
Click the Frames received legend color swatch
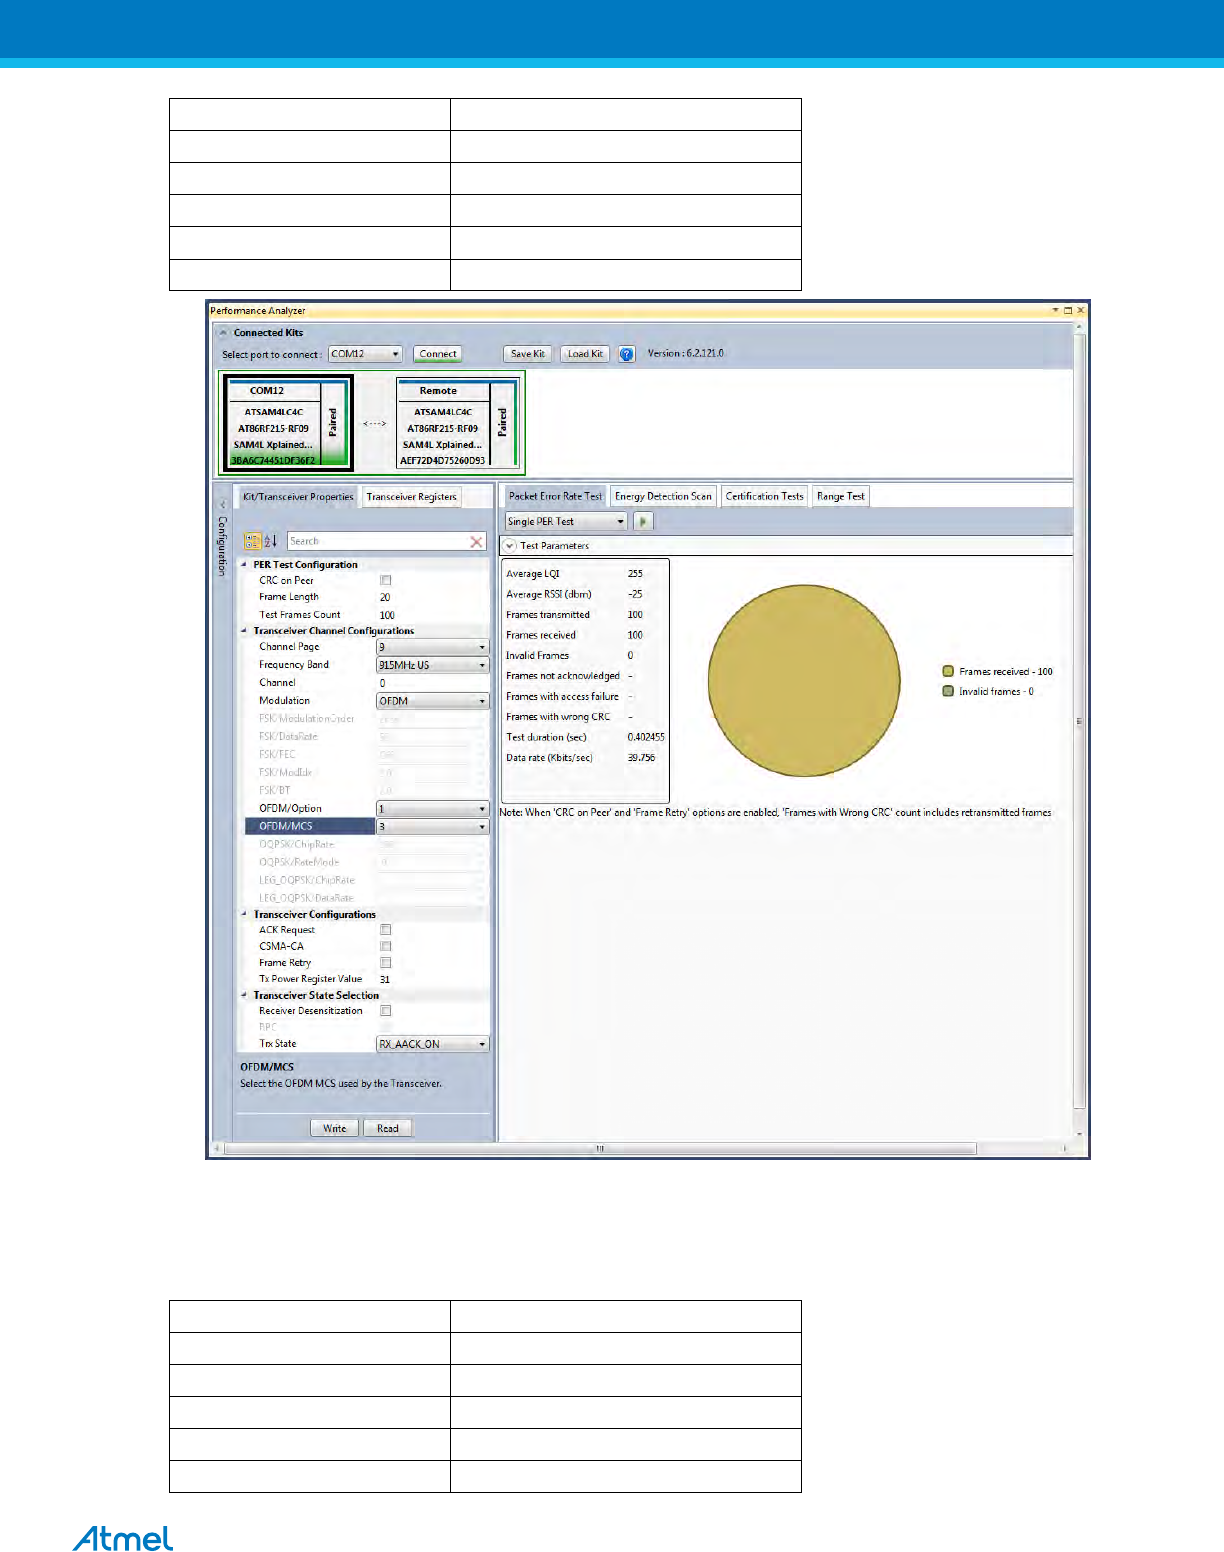point(948,671)
